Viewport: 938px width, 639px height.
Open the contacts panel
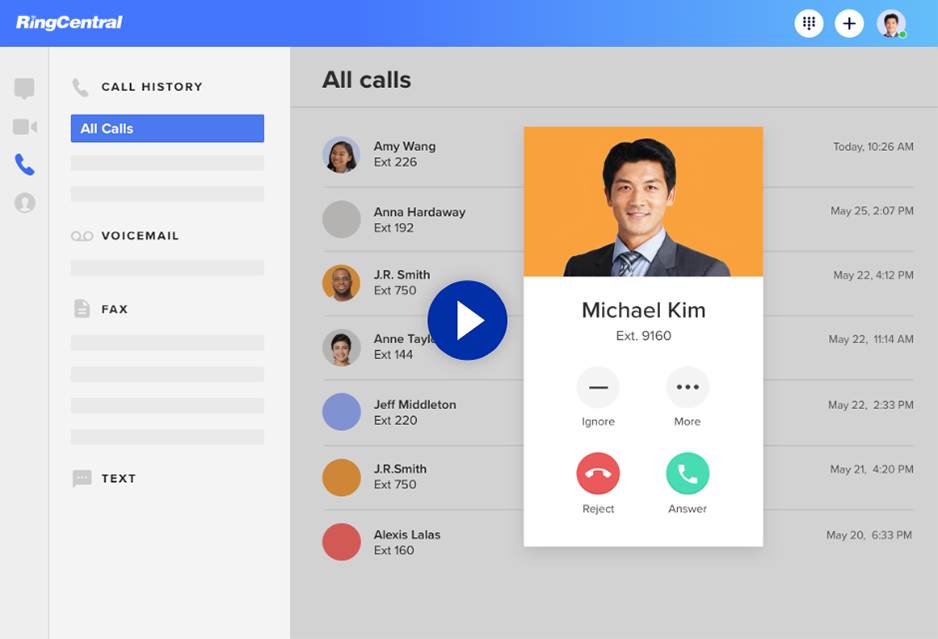[24, 203]
